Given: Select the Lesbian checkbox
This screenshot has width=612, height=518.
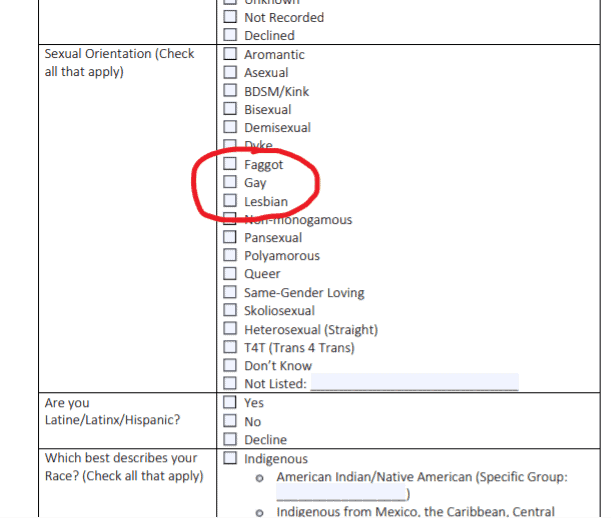Looking at the screenshot, I should (230, 201).
